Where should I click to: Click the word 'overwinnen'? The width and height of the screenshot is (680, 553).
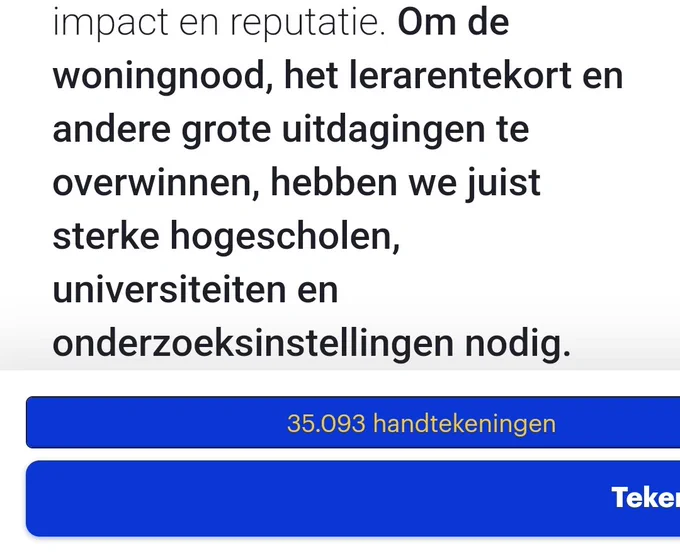point(153,184)
